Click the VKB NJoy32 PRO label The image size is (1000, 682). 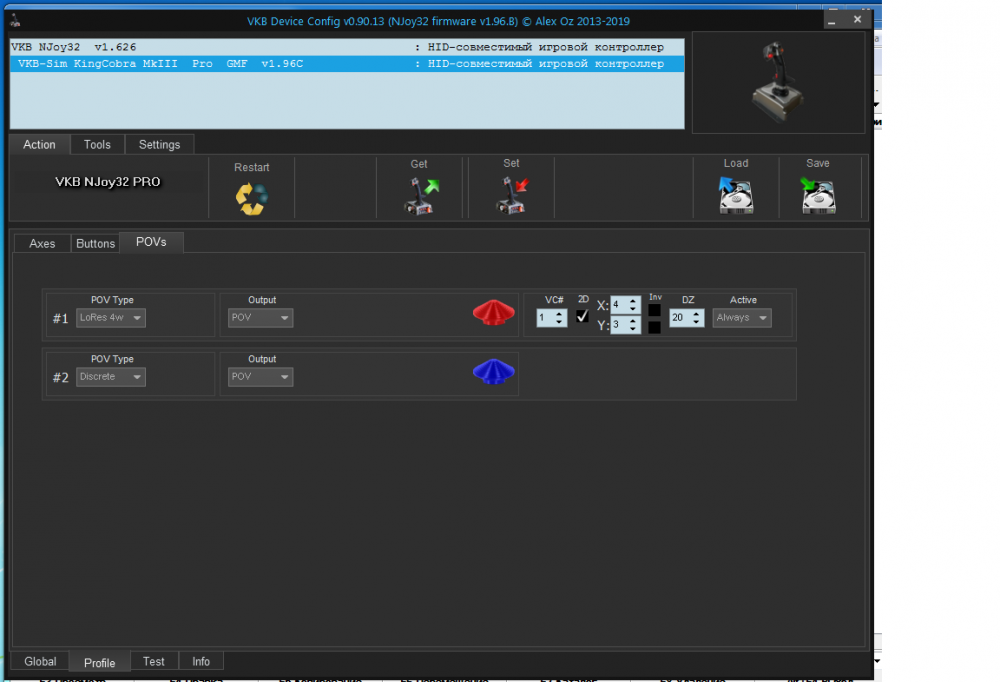[x=108, y=182]
